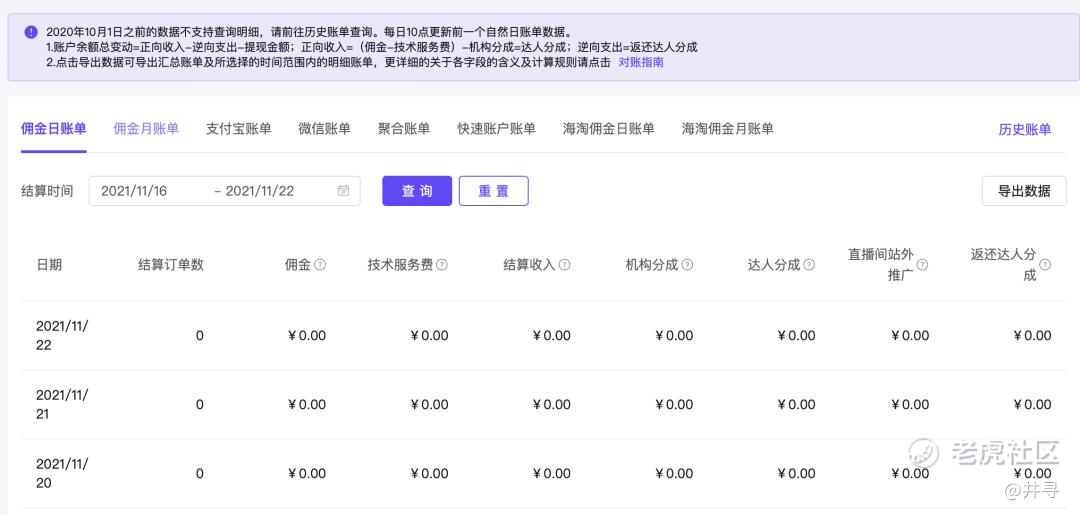Click the 导出数据 export button
The image size is (1080, 515).
coord(1024,191)
